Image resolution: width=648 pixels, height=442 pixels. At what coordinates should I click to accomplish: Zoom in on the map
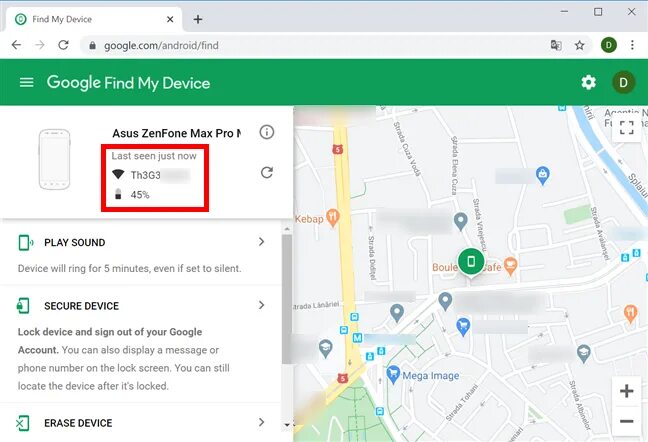pyautogui.click(x=627, y=391)
